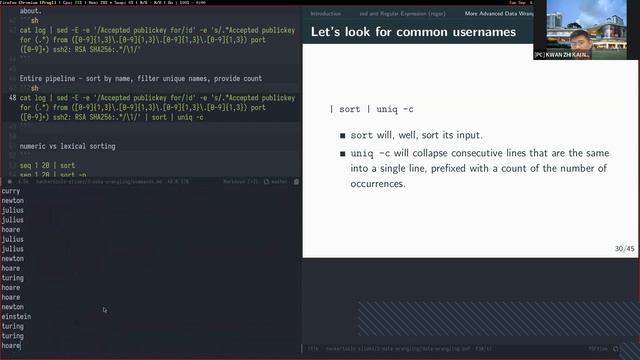Click the Markdown mode label in the editor modeline
640x360 pixels.
click(240, 182)
